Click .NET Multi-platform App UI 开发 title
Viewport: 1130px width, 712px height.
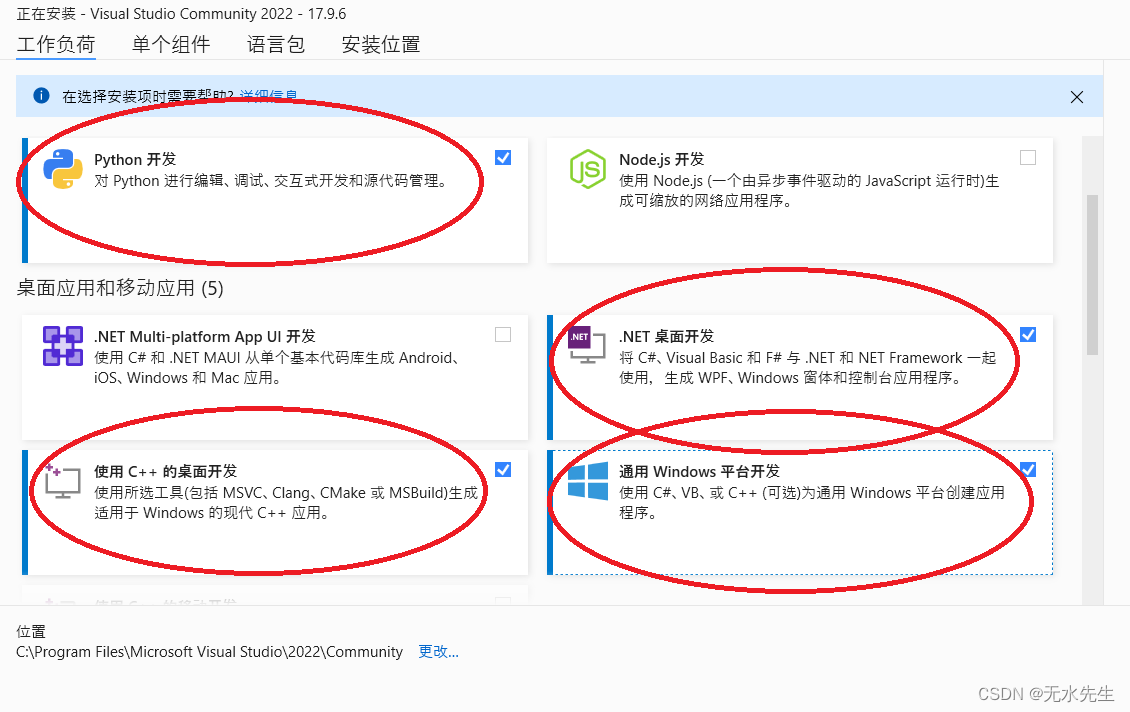(x=205, y=337)
